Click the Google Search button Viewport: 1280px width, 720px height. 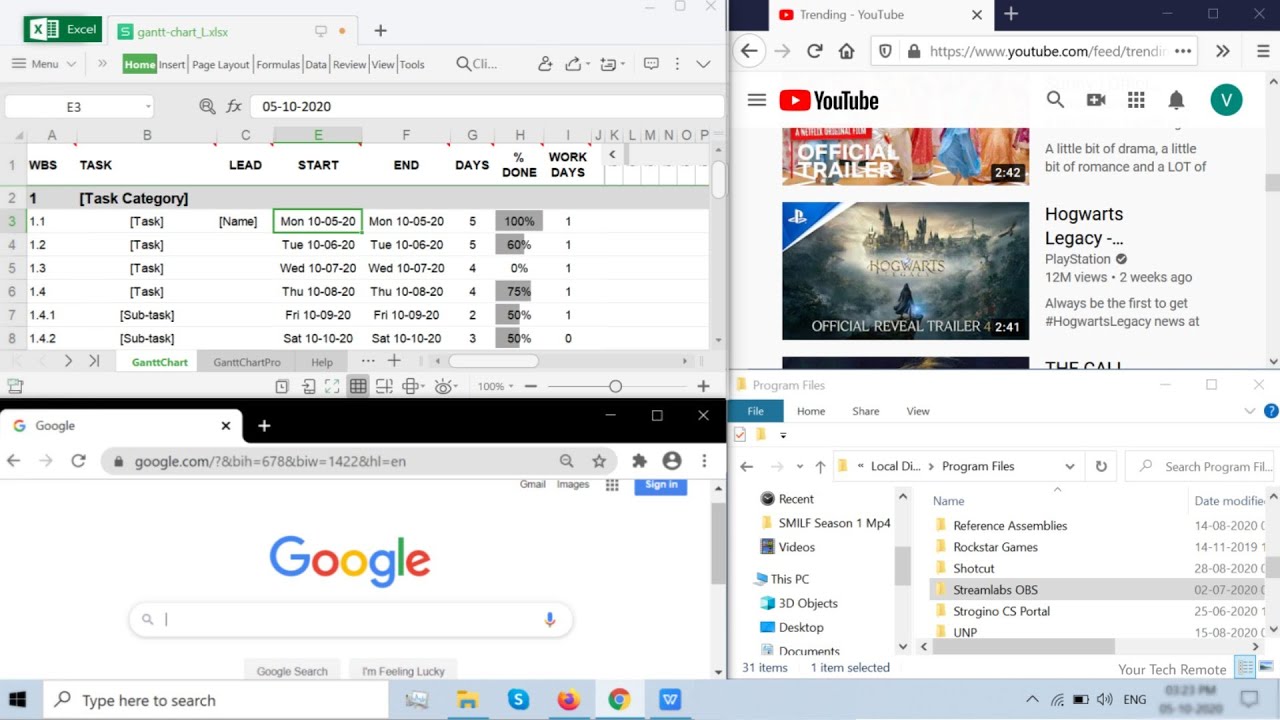pyautogui.click(x=292, y=671)
